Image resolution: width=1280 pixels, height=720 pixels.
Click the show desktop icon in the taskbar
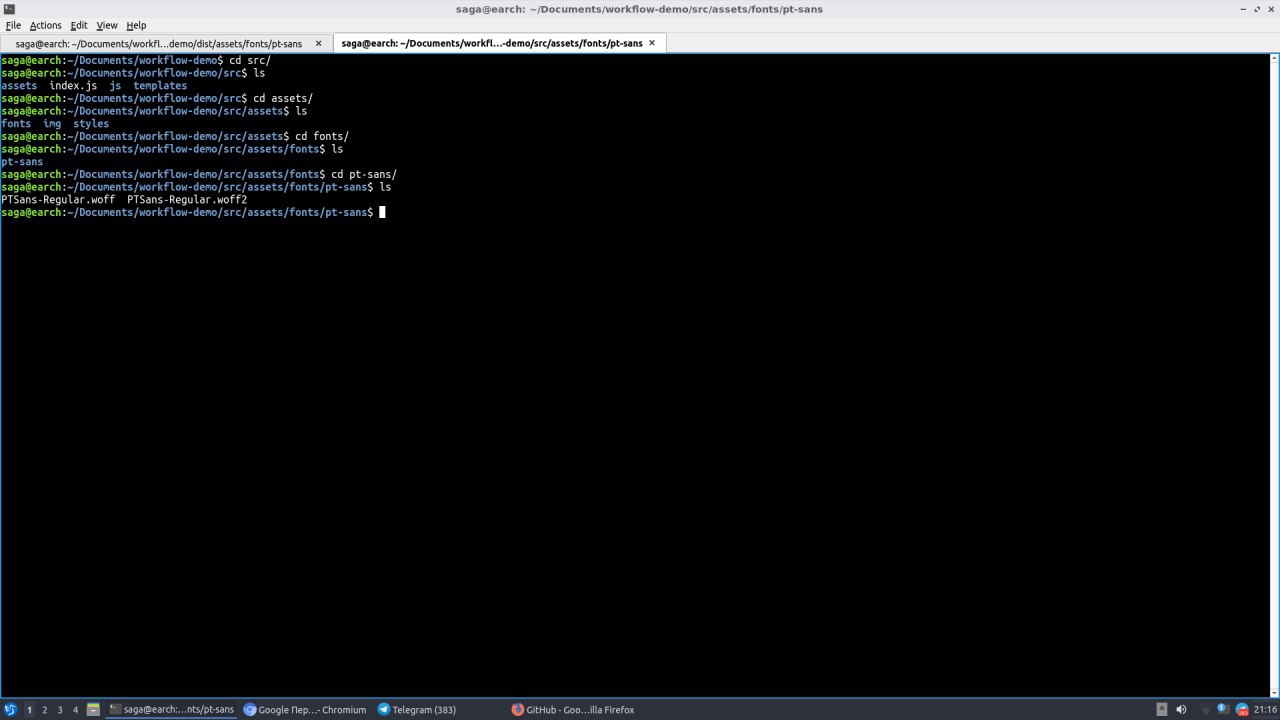[x=93, y=710]
